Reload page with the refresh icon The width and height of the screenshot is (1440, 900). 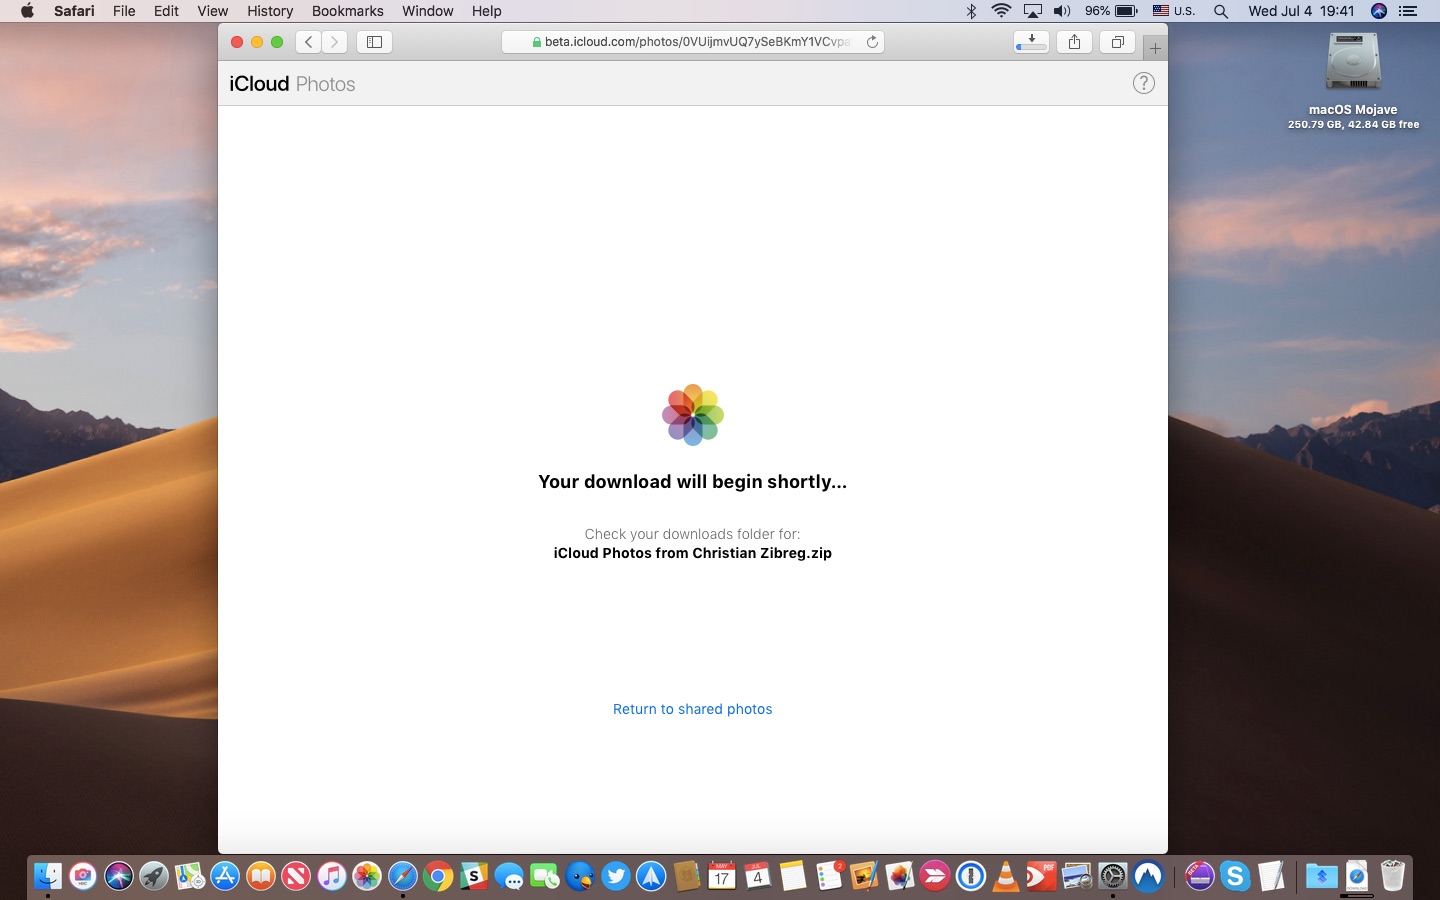872,42
